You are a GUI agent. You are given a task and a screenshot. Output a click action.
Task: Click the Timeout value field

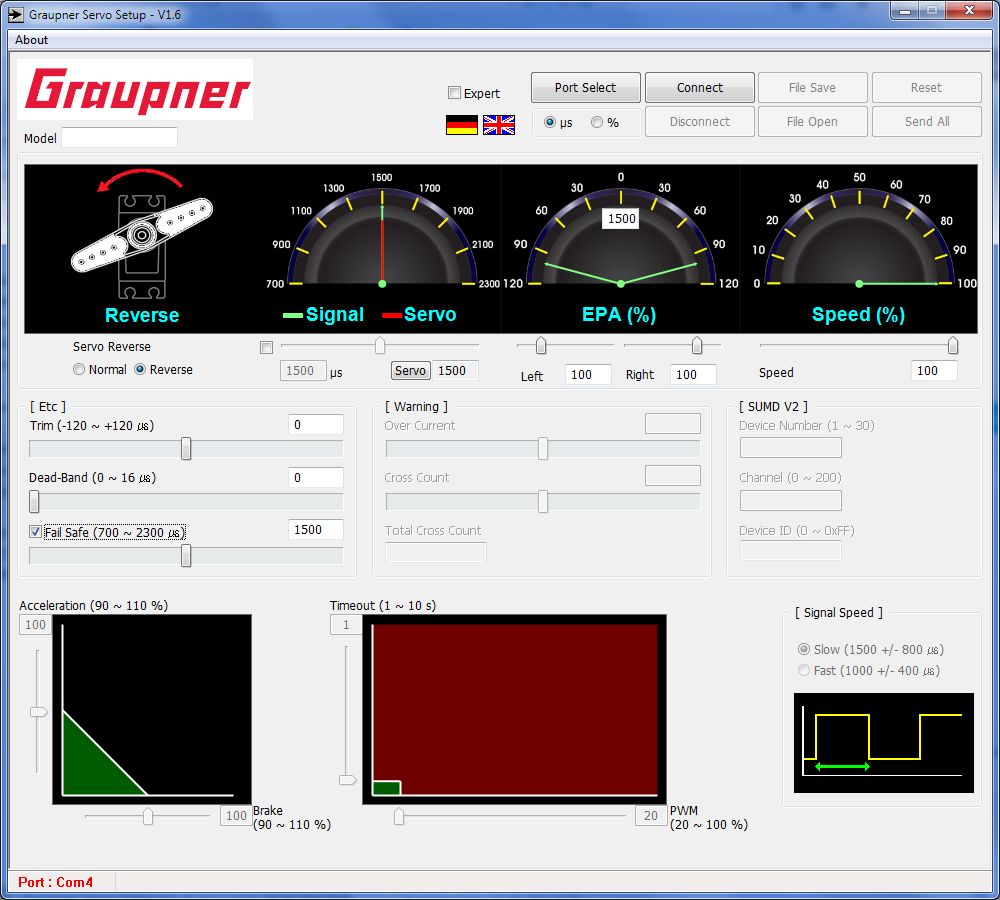tap(346, 625)
